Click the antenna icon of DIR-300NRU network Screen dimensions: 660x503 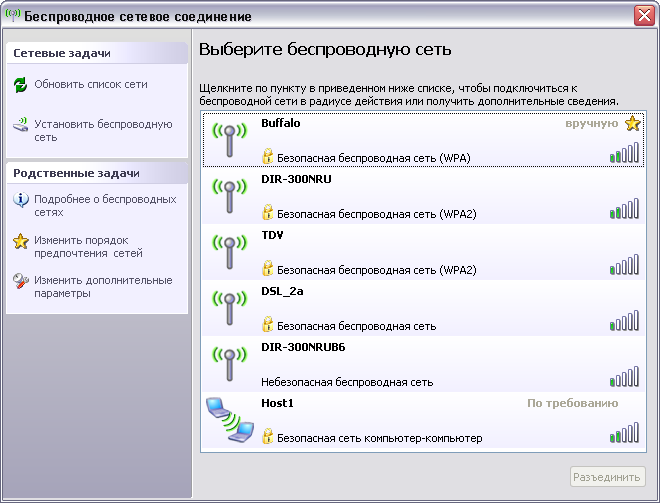[229, 196]
